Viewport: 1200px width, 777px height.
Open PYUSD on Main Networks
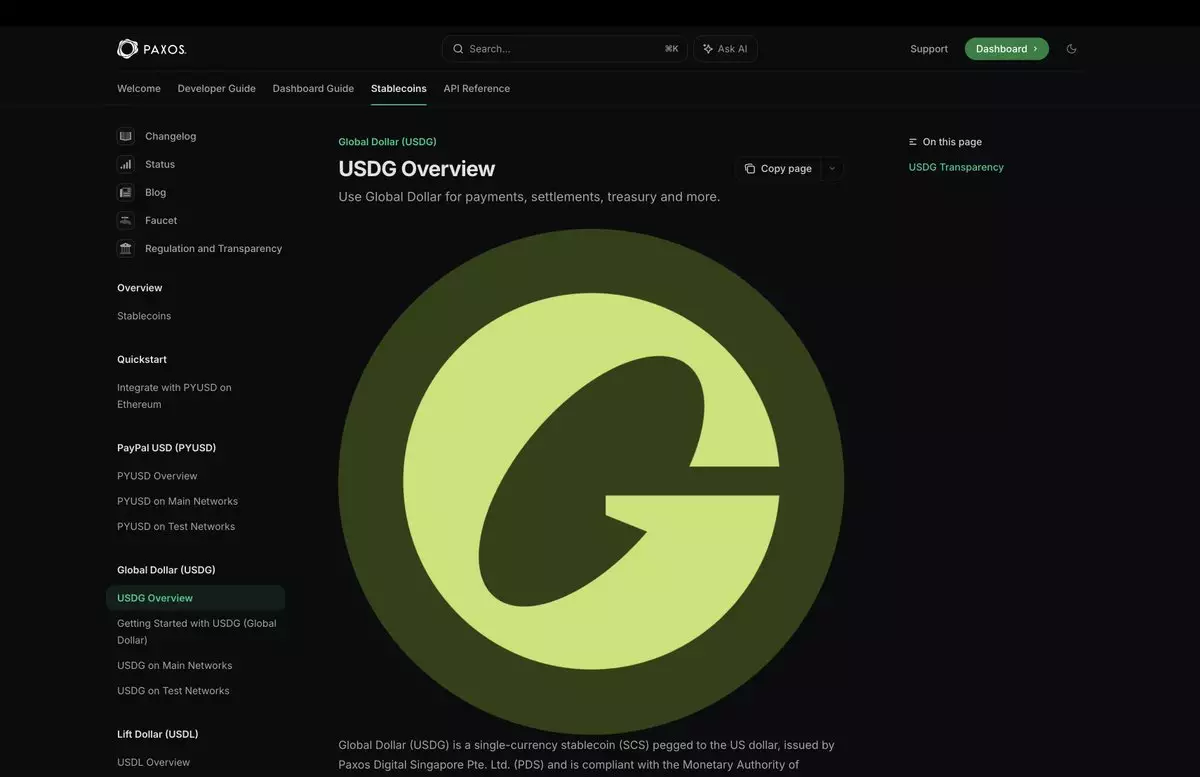[177, 501]
